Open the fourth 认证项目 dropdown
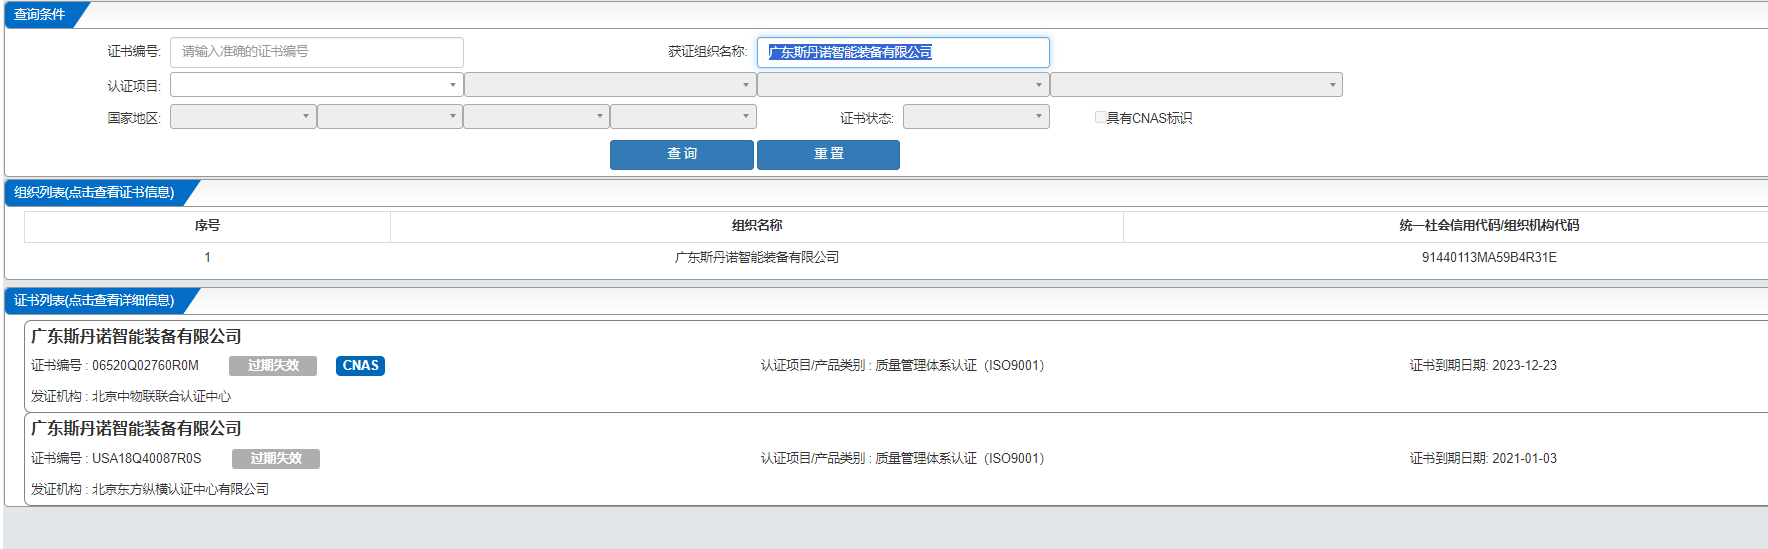 click(x=1196, y=85)
